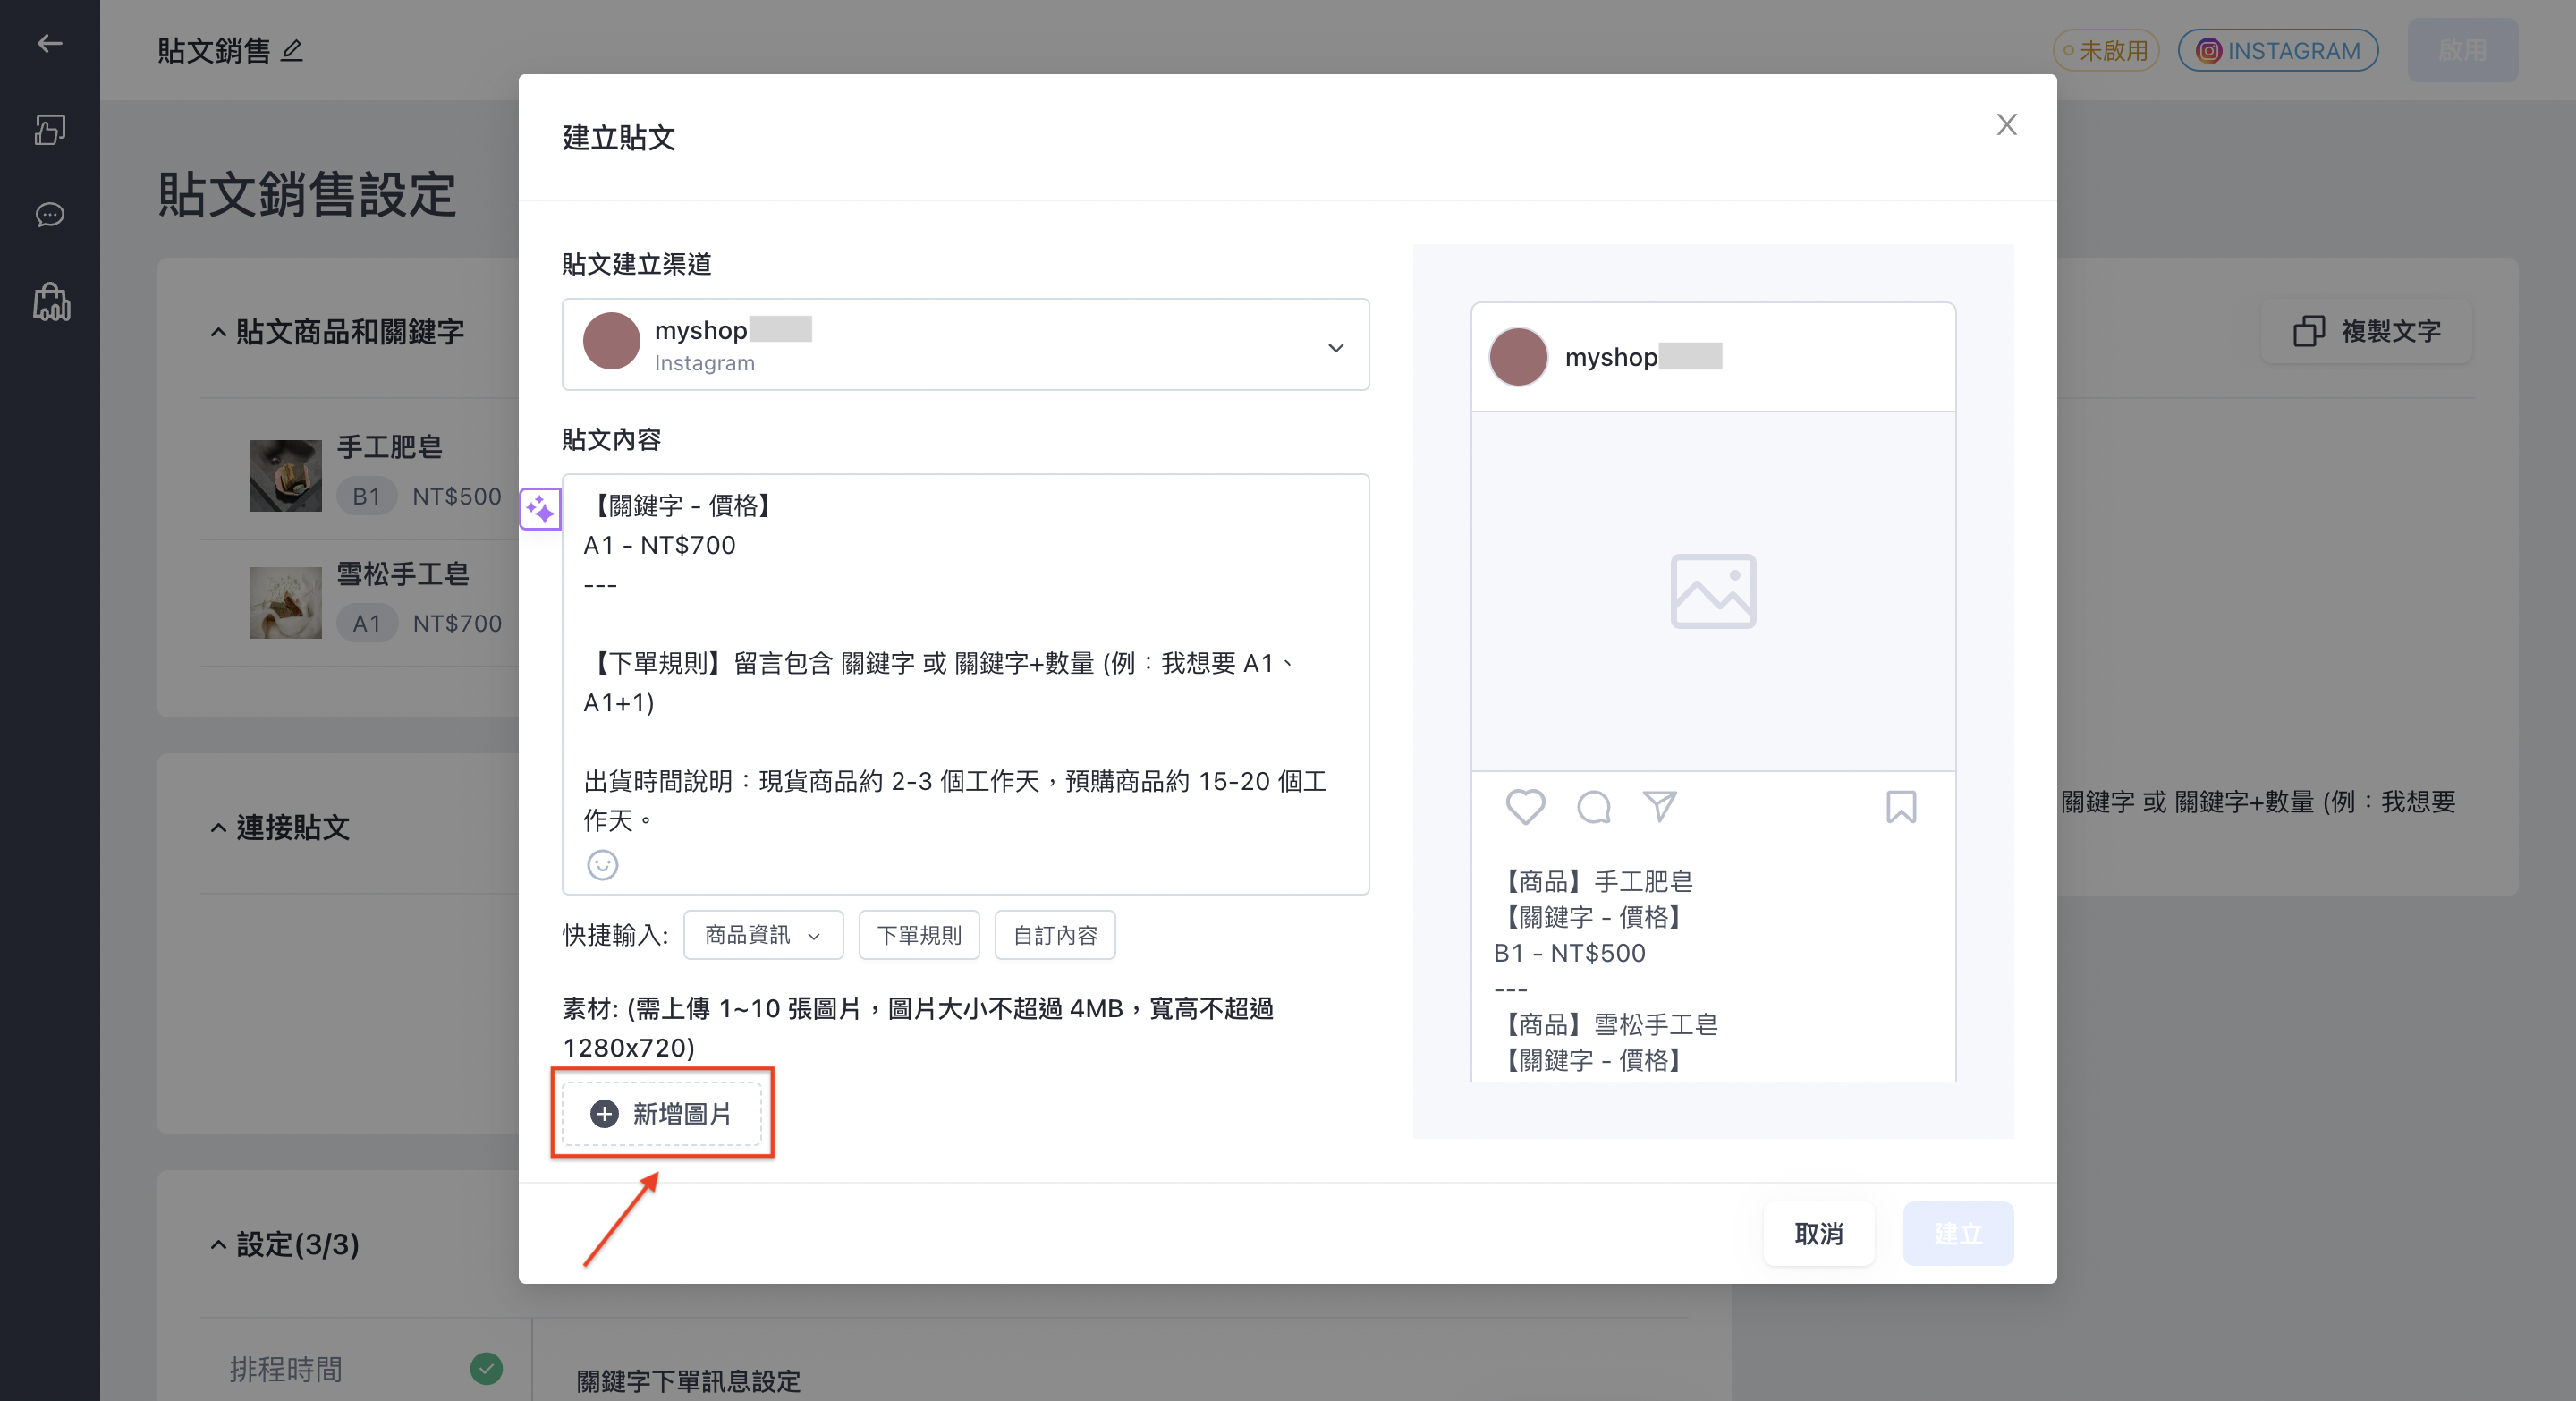
Task: Click the 手工肥皂 product thumbnail
Action: [286, 476]
